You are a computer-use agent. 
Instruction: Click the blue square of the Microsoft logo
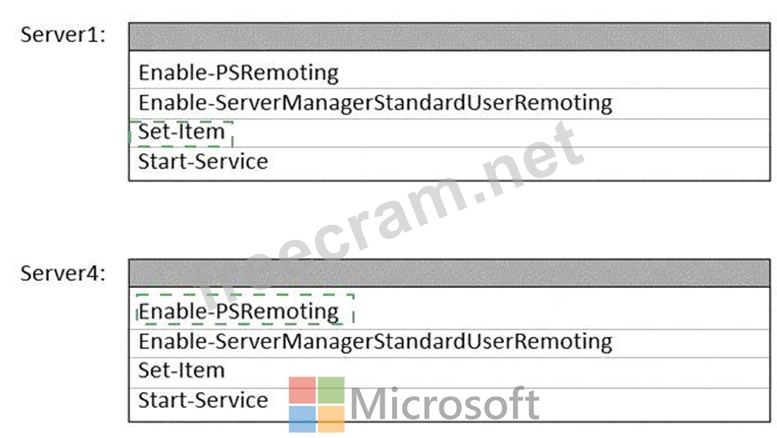[x=303, y=418]
